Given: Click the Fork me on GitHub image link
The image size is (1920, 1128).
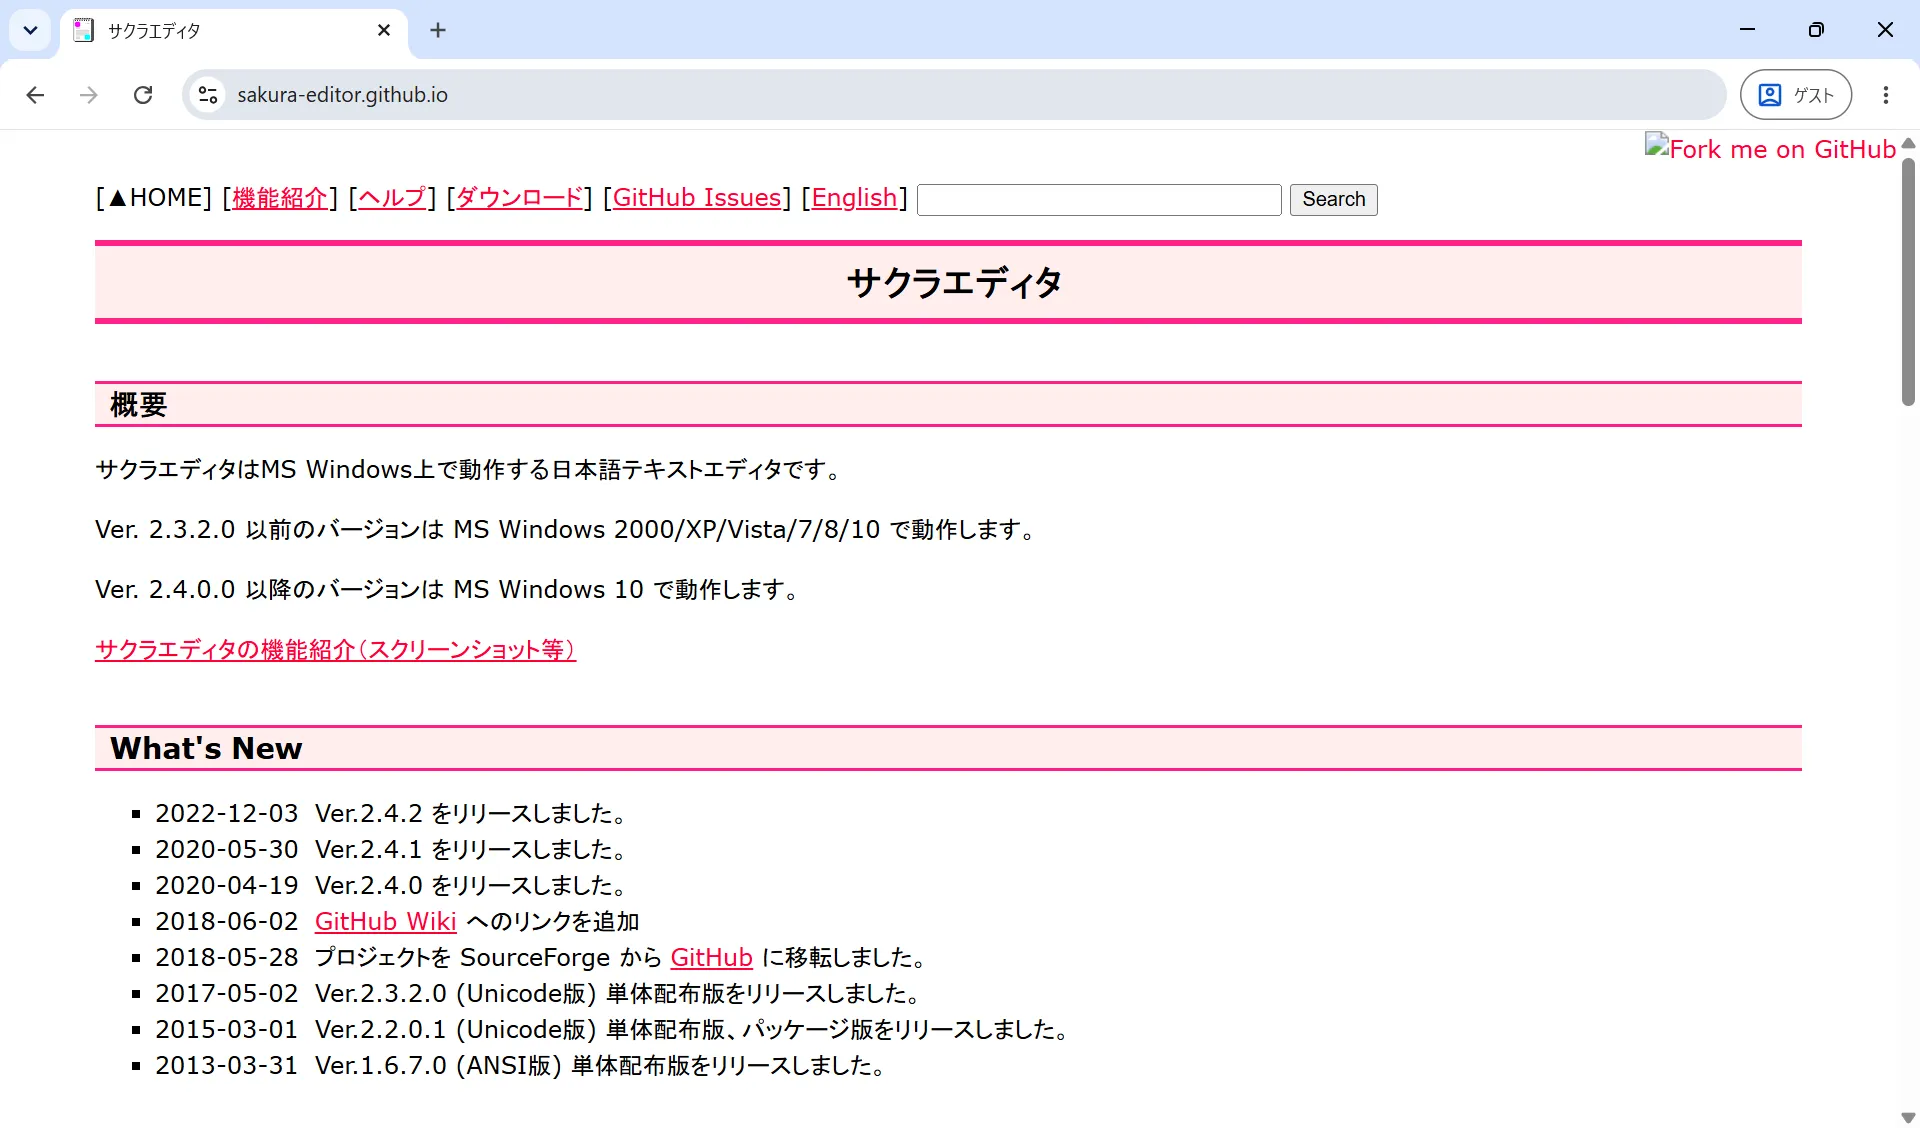Looking at the screenshot, I should [x=1771, y=149].
